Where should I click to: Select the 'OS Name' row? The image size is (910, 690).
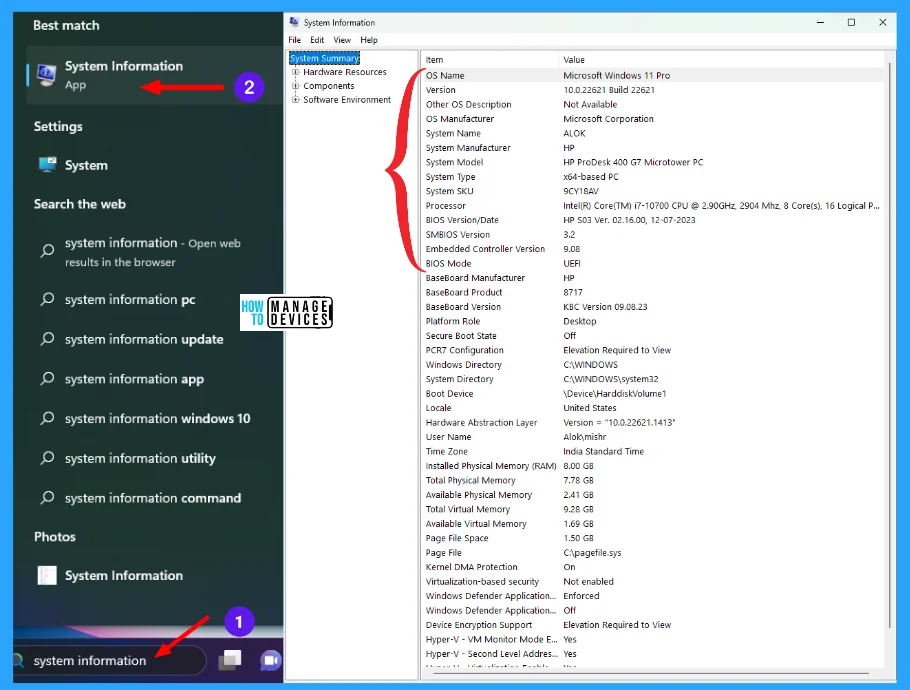coord(653,75)
